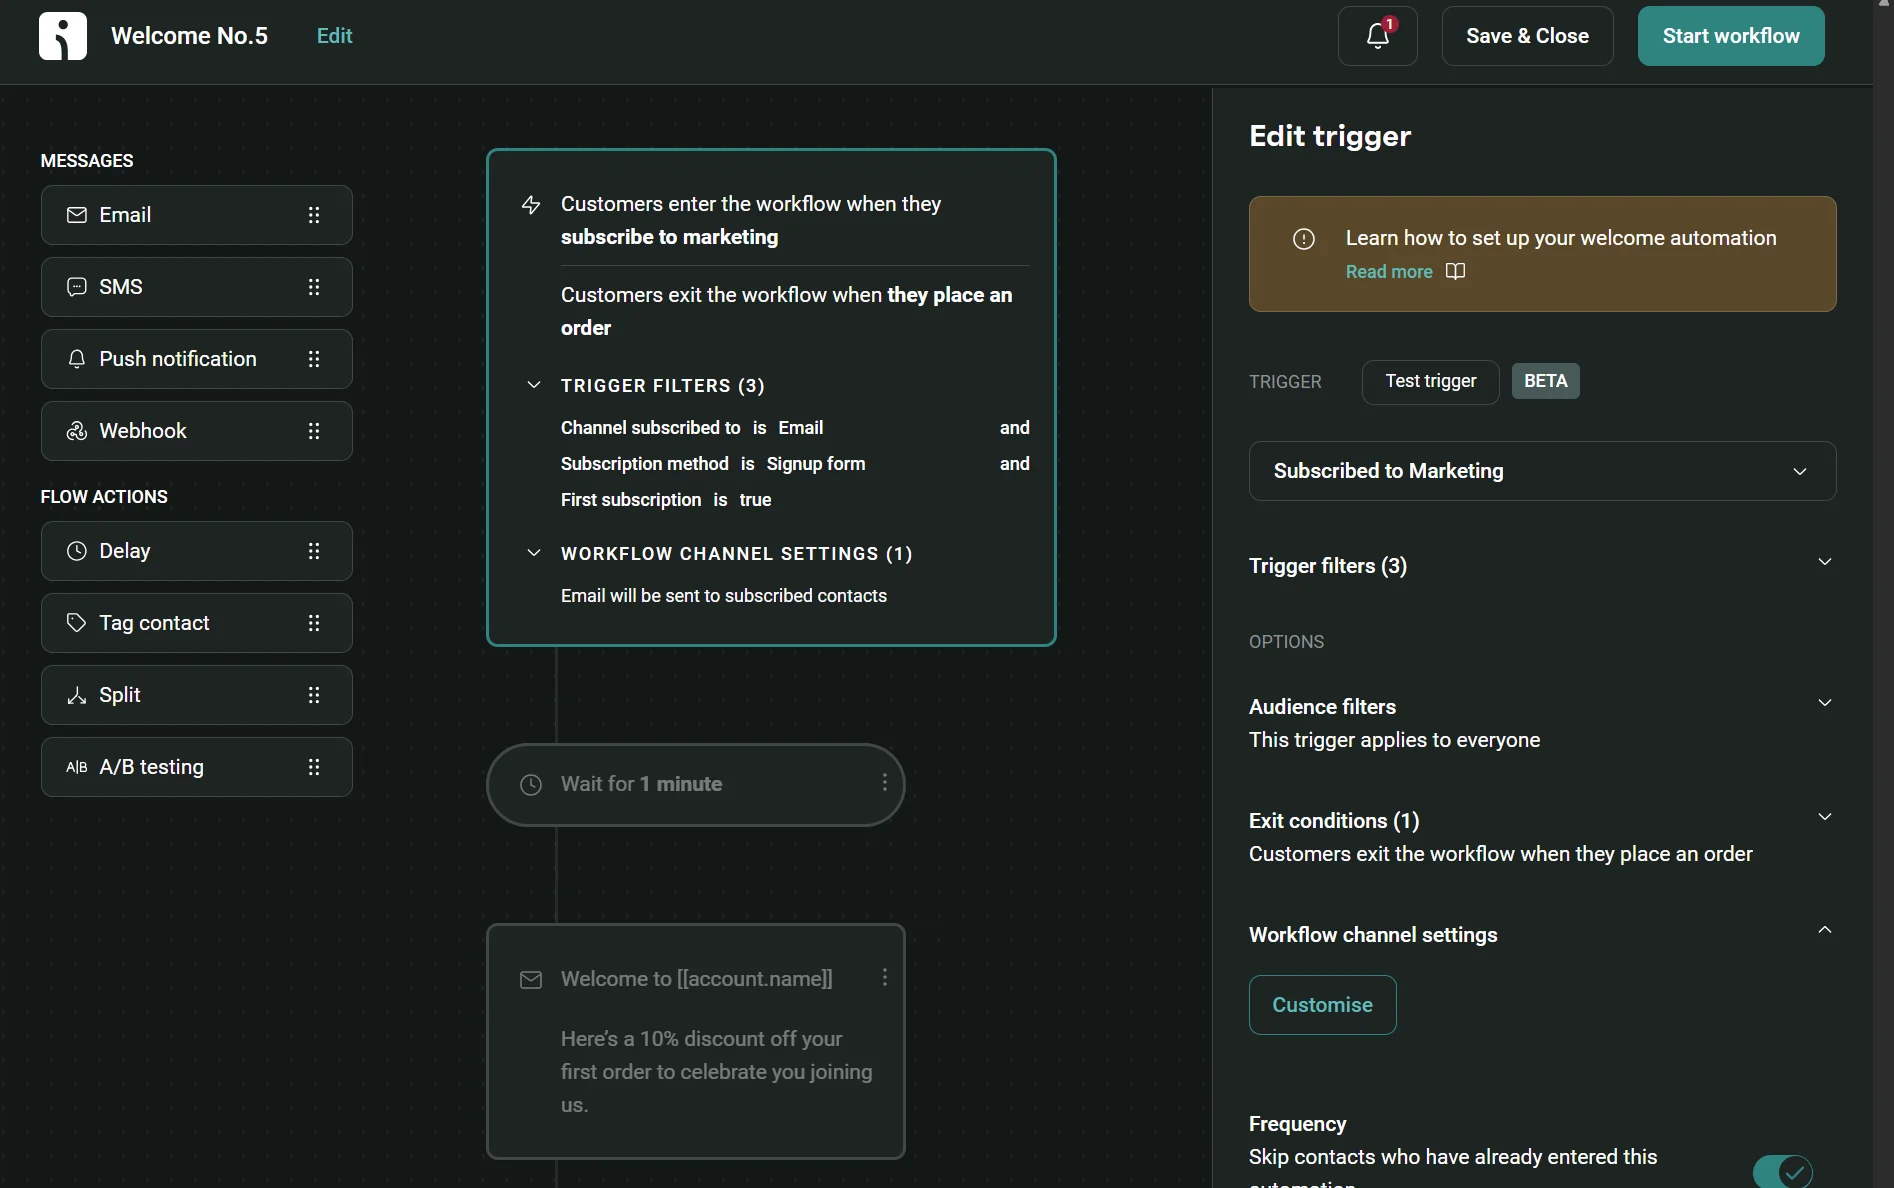Grab the Tag contact drag handle

tap(314, 623)
